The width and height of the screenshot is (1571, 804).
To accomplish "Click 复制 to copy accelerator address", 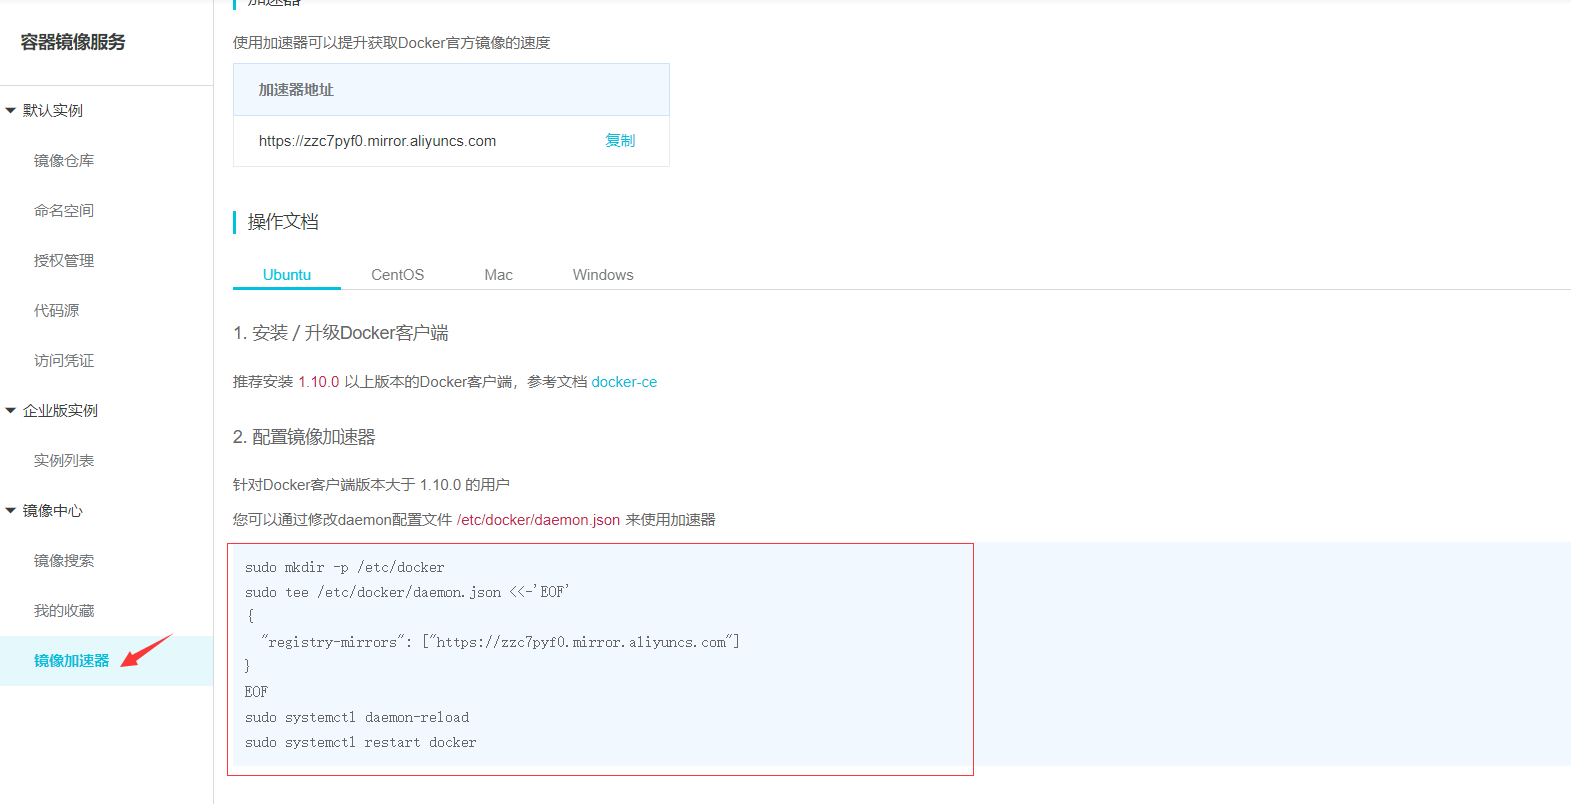I will pyautogui.click(x=620, y=140).
